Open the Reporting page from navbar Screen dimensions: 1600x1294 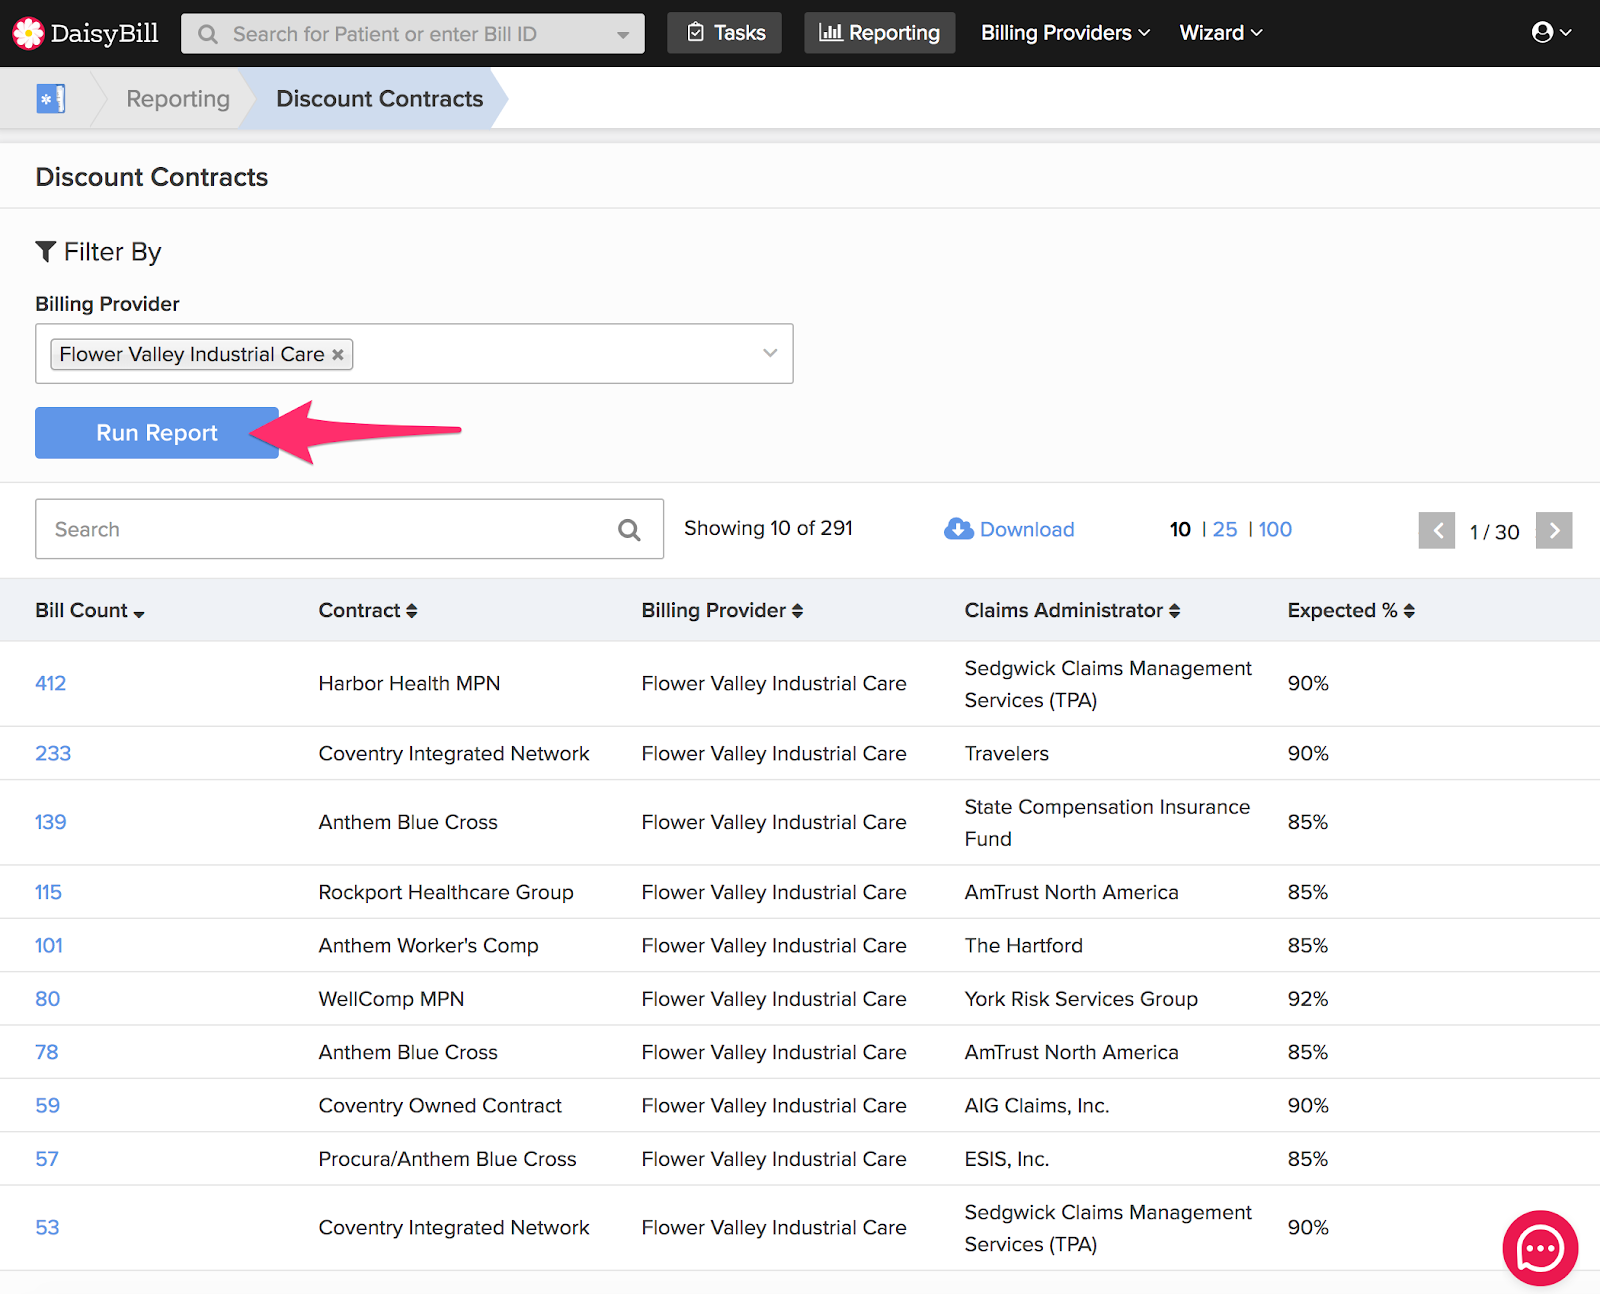pos(879,33)
